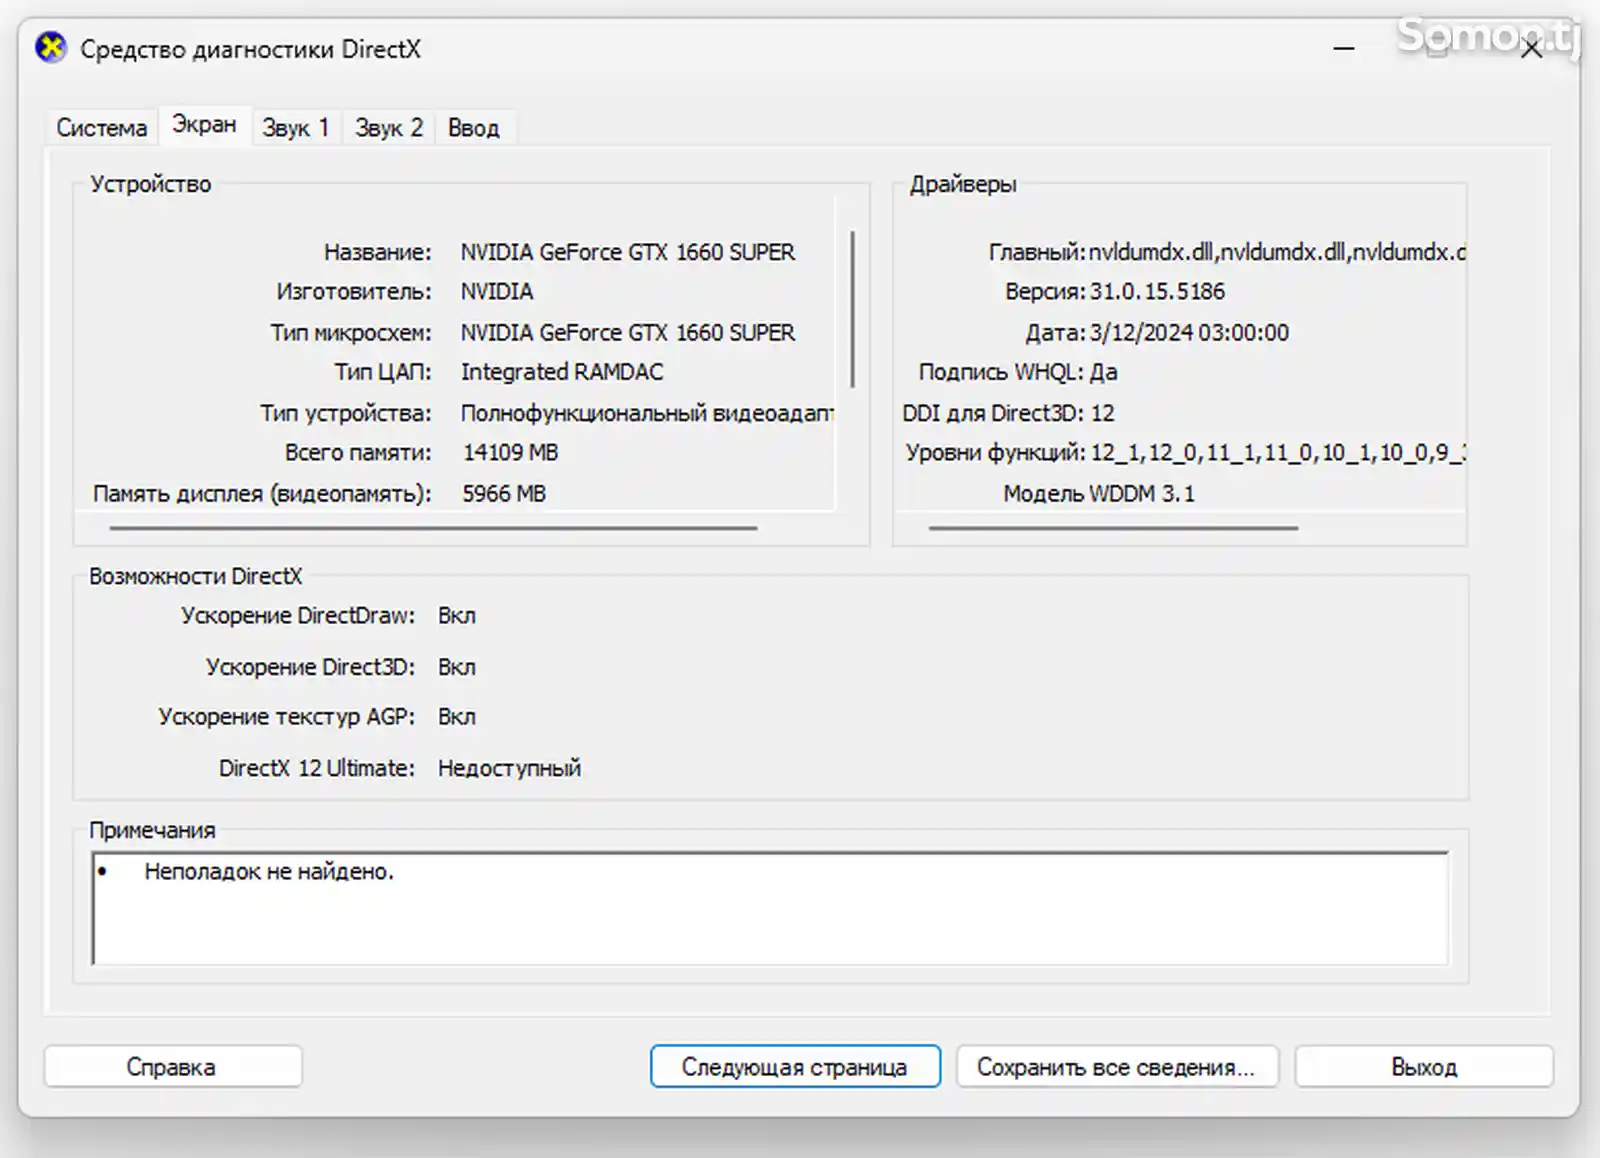Select the 'NVIDIA GeForce GTX 1660 SUPER' name value
The width and height of the screenshot is (1600, 1158).
pyautogui.click(x=627, y=252)
